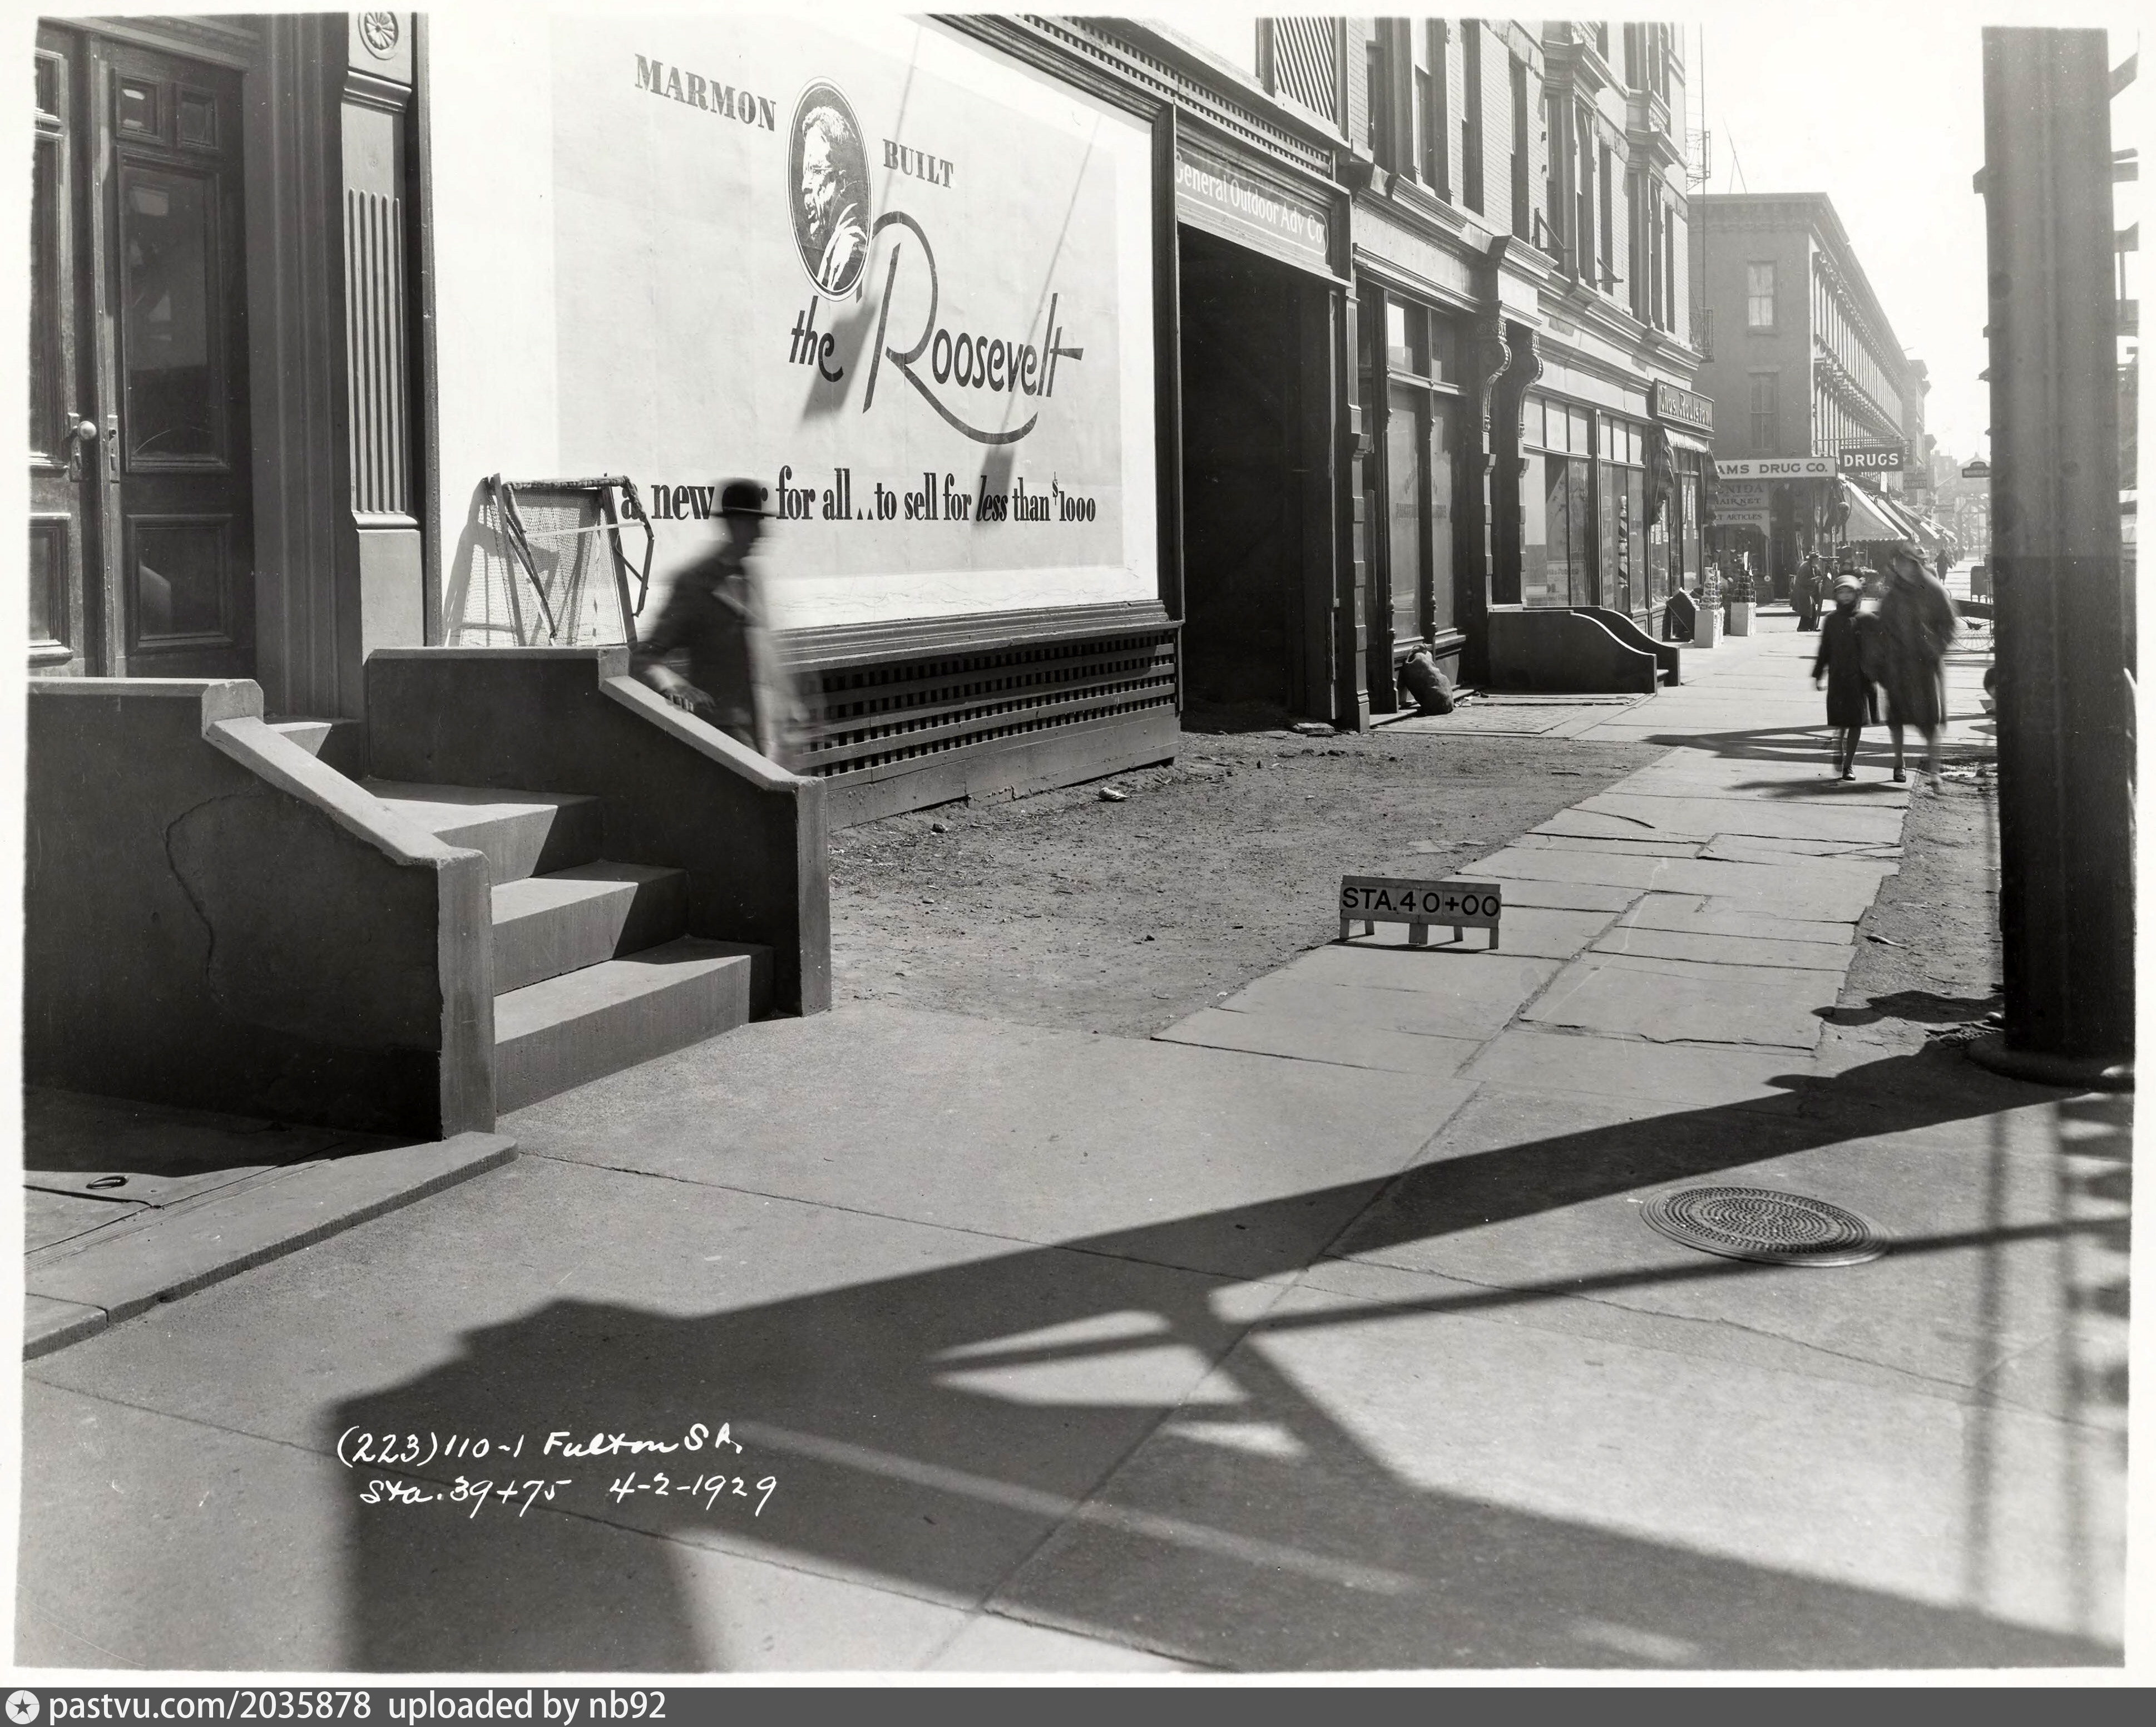Viewport: 2156px width, 1727px height.
Task: Click the rosette ornament above door pilaster
Action: [x=378, y=31]
